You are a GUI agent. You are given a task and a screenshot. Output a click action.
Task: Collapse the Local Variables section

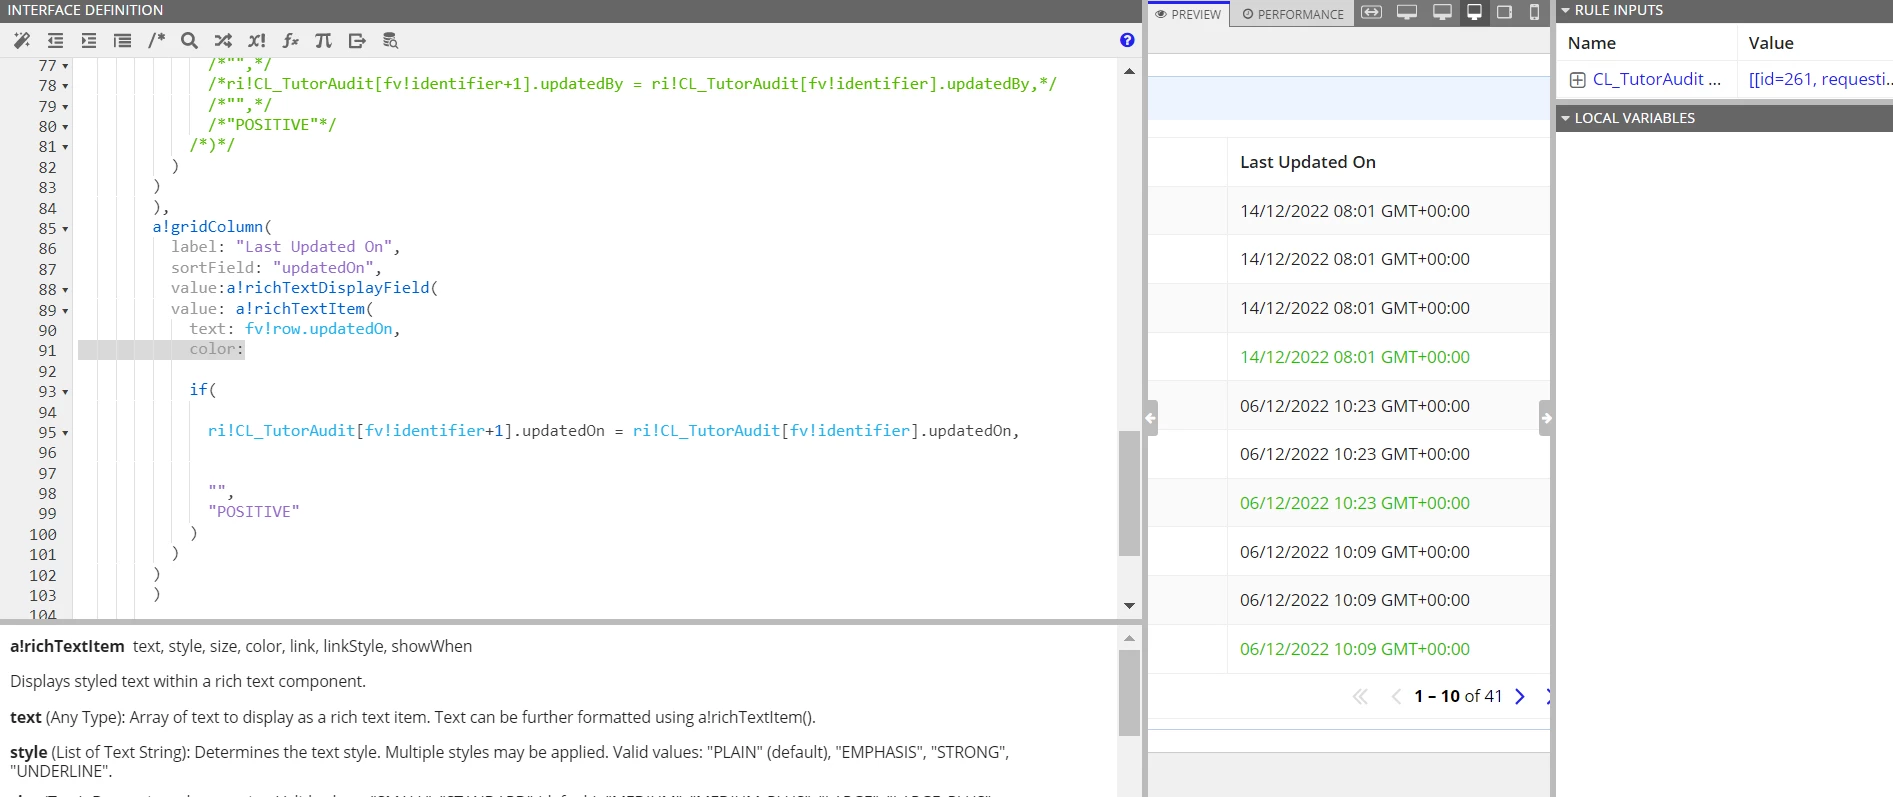1566,118
